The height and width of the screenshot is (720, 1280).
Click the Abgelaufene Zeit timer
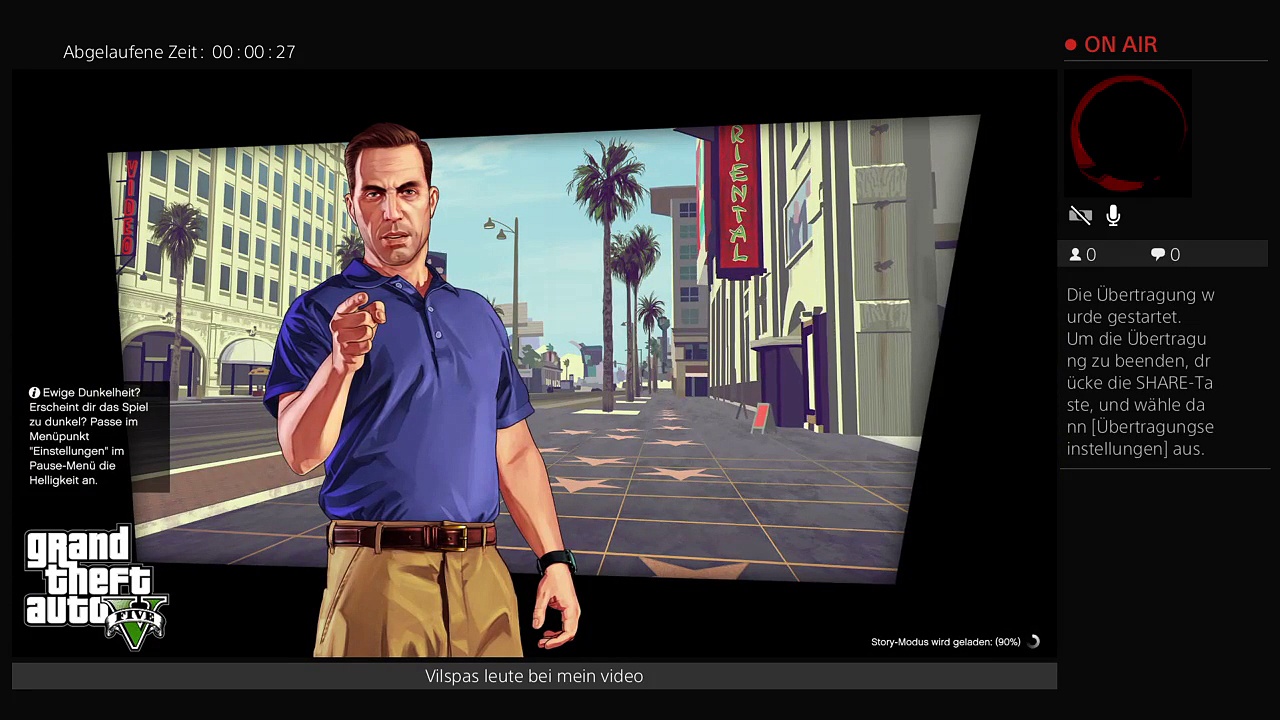point(180,52)
